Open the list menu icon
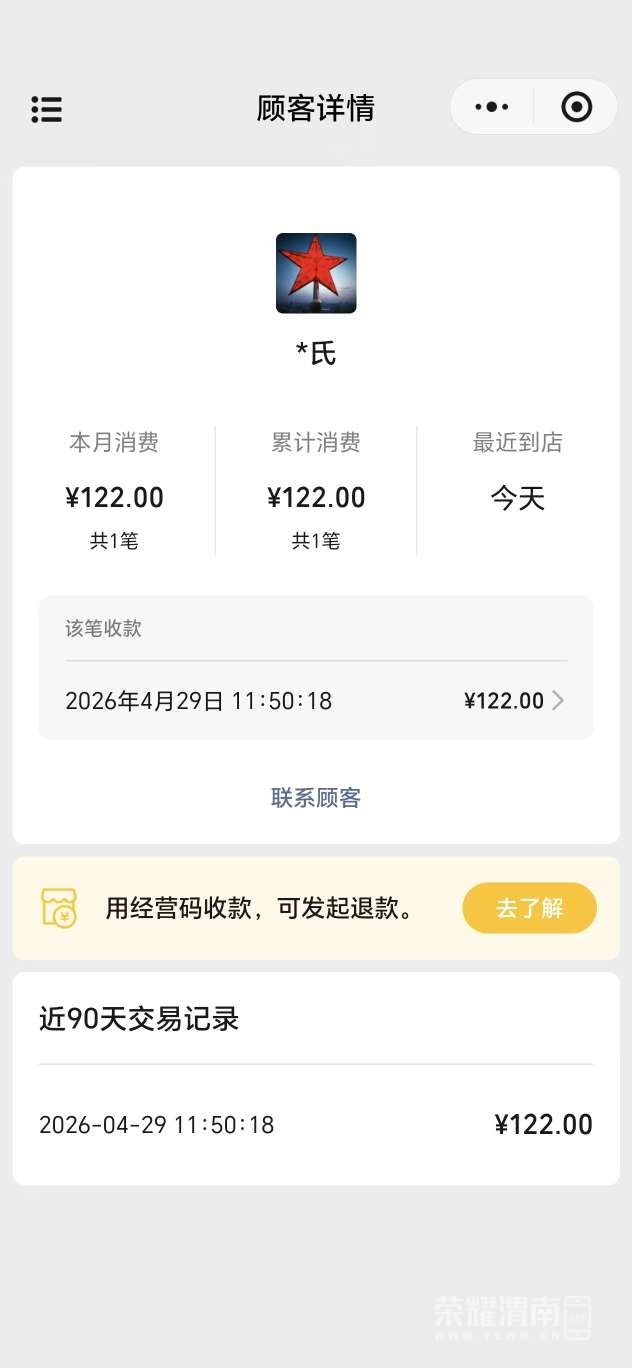Screen dimensions: 632x1368 click(46, 109)
